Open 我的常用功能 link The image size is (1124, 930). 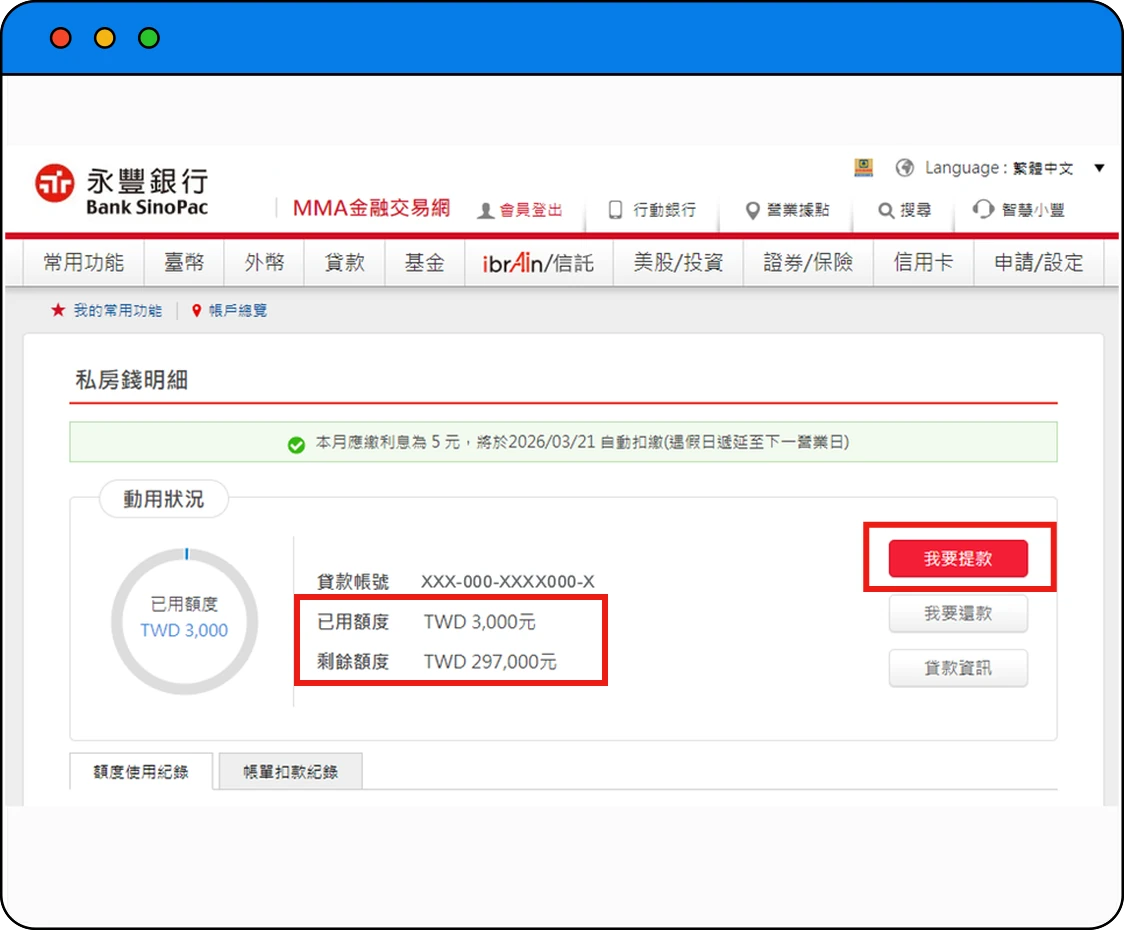(x=118, y=310)
